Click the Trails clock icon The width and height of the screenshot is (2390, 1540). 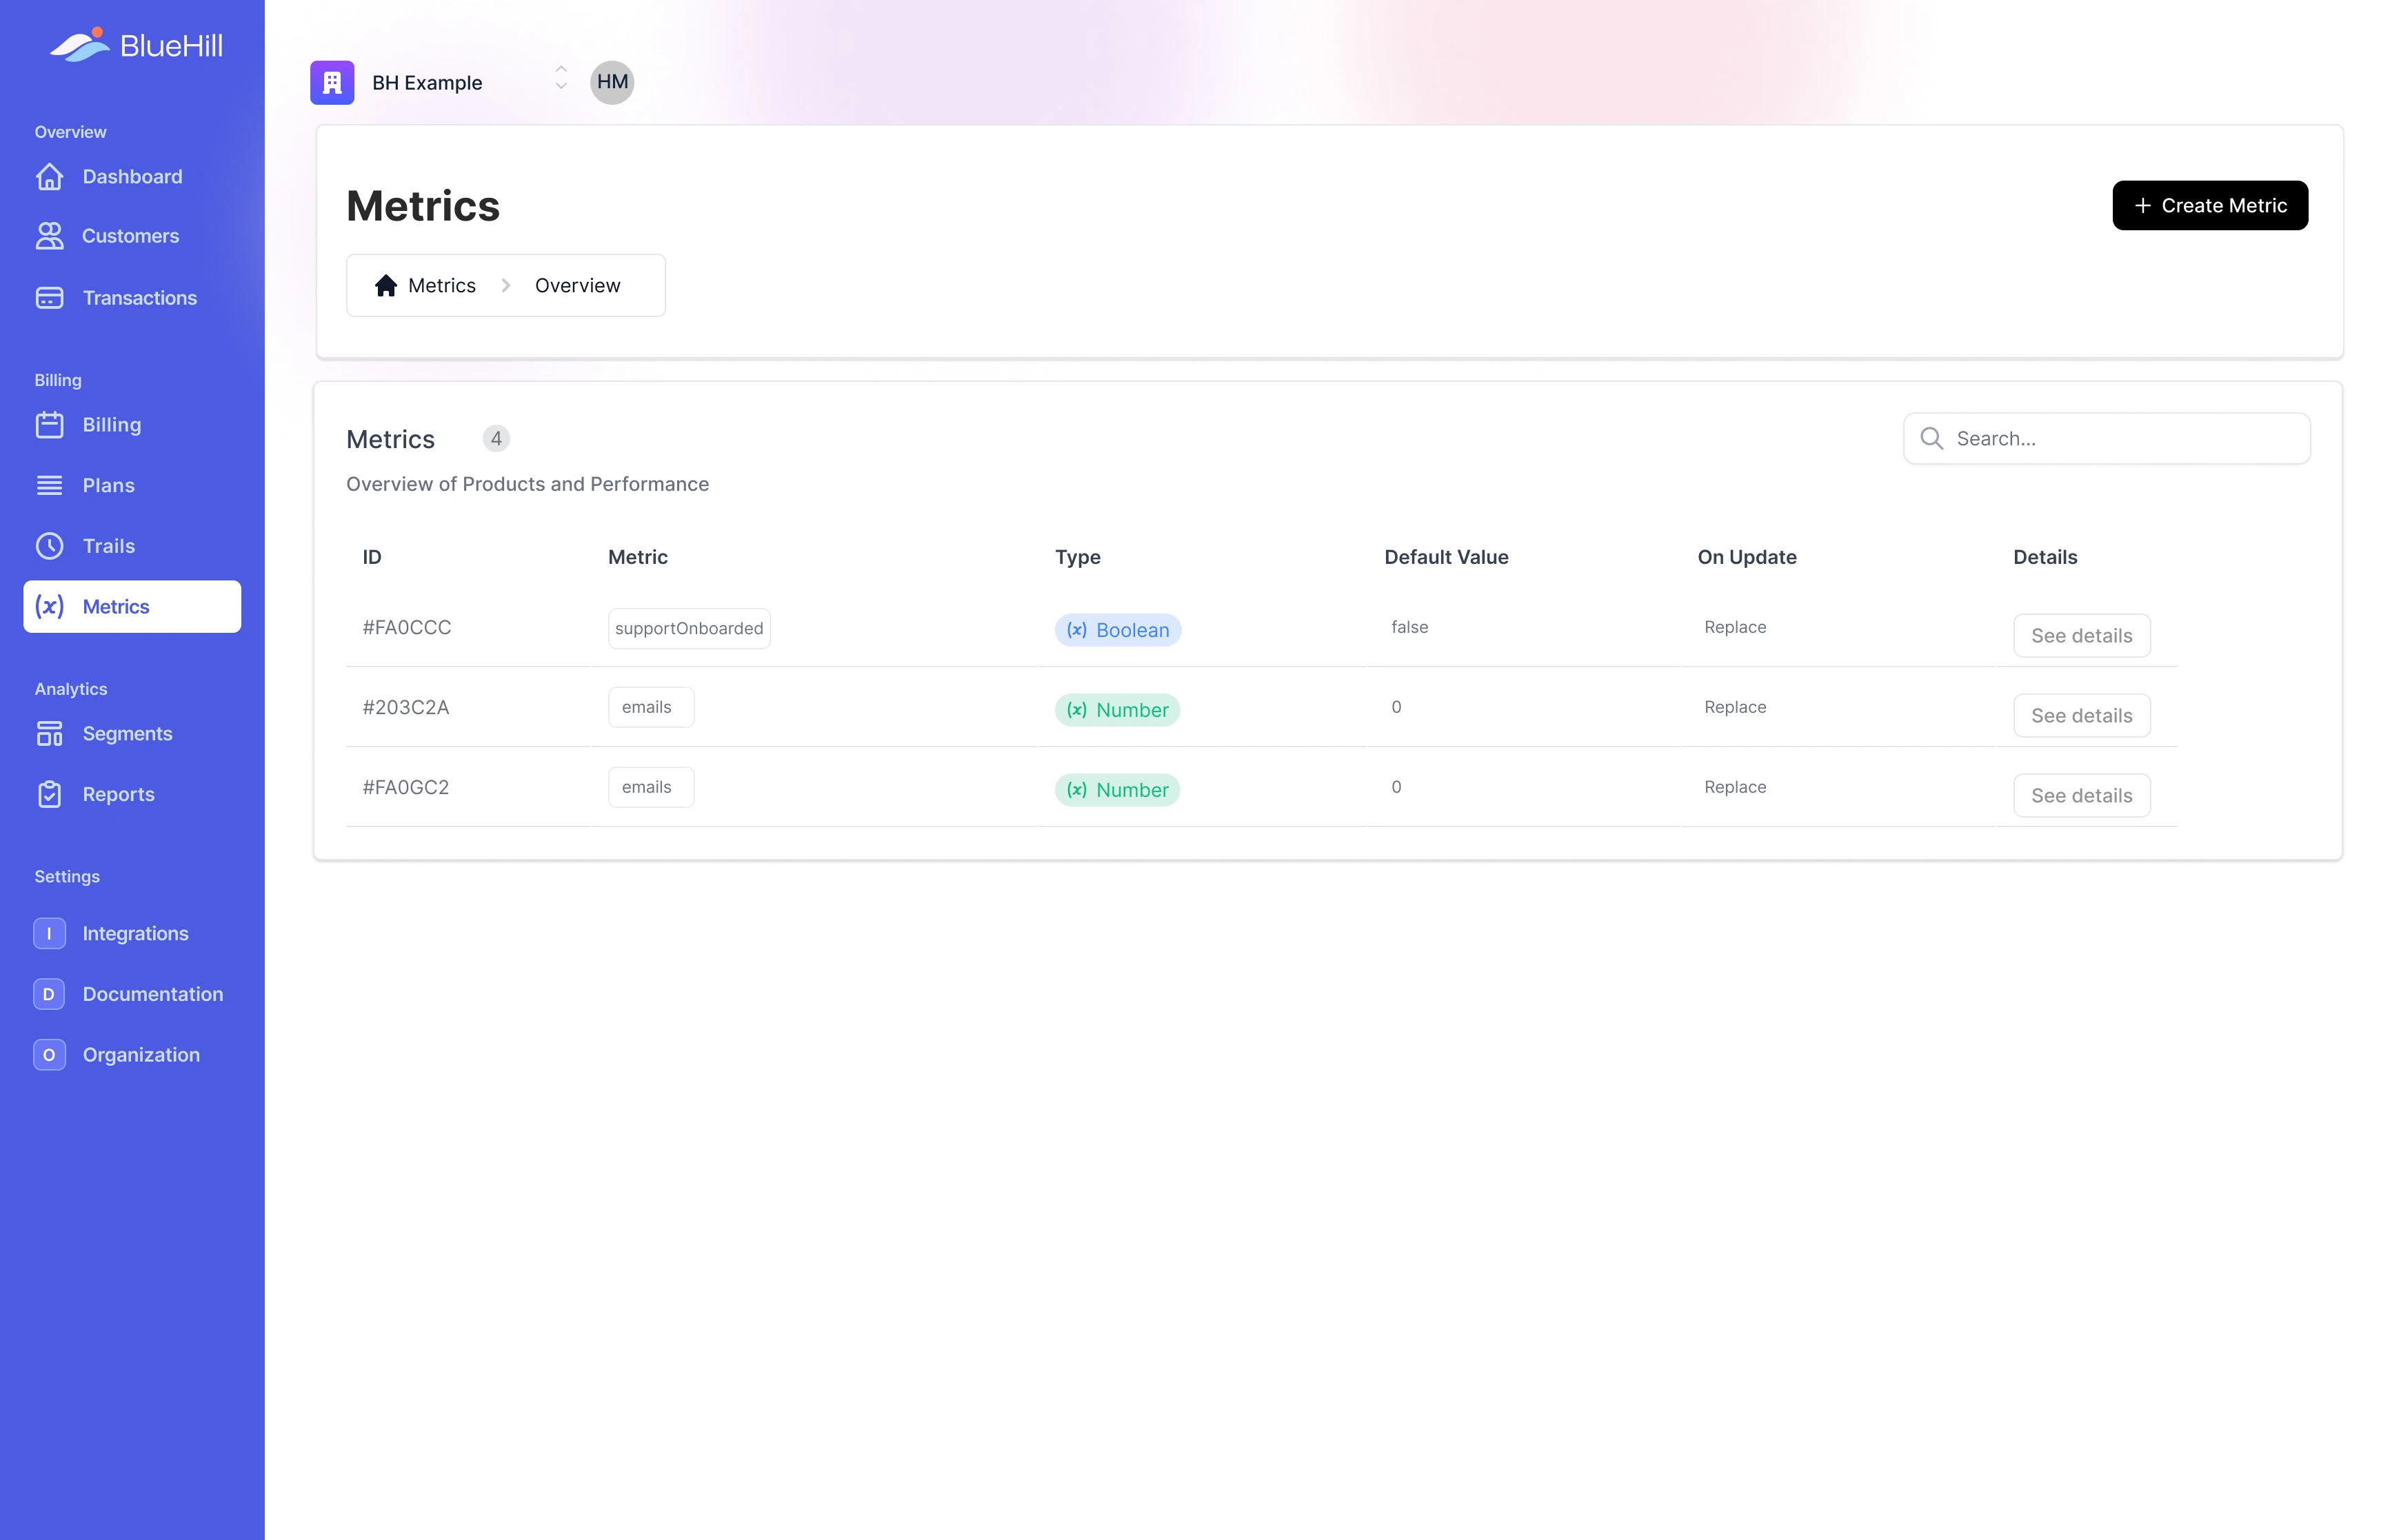point(49,546)
